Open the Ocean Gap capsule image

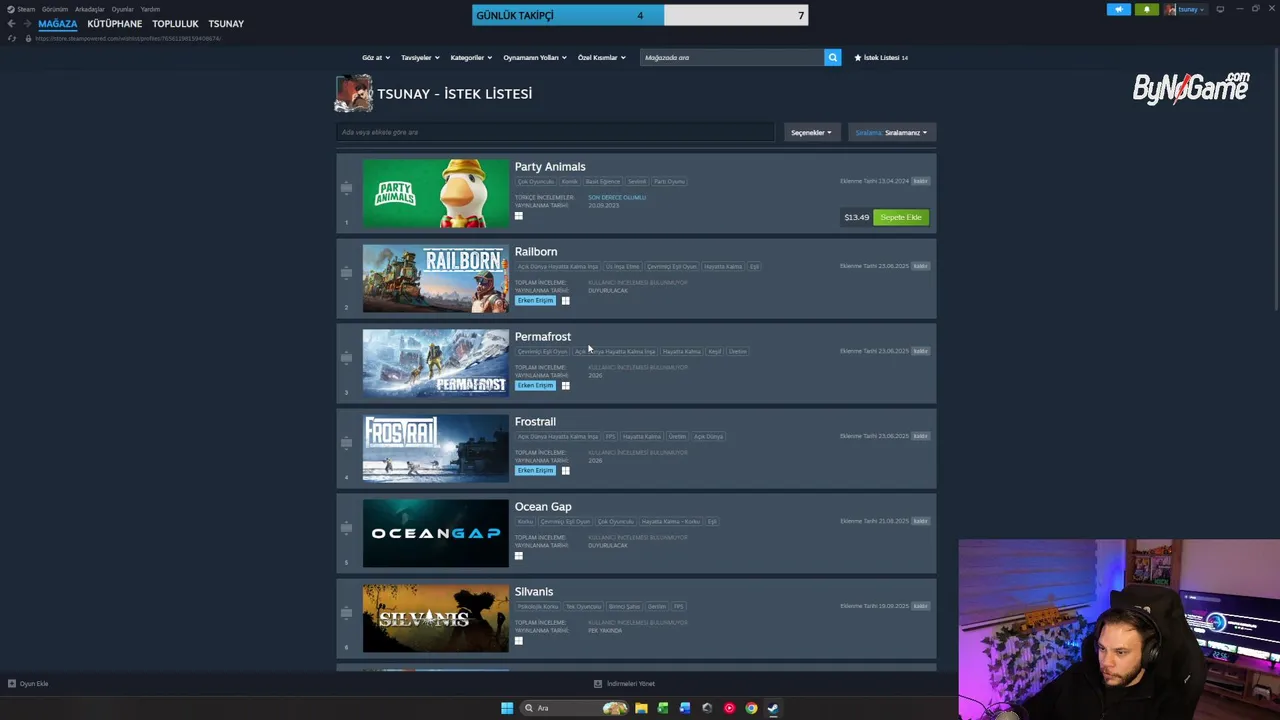click(435, 533)
